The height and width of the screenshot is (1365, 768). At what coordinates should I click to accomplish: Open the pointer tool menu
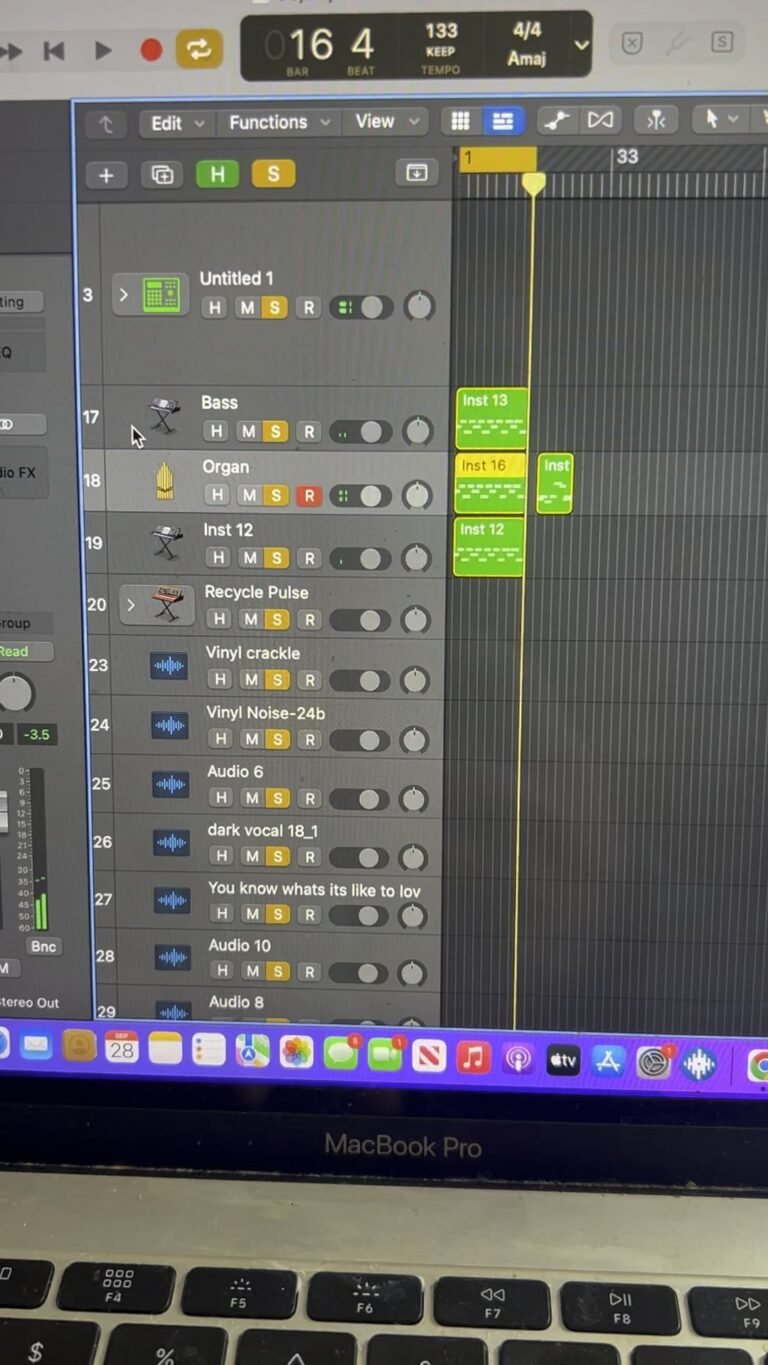click(721, 119)
